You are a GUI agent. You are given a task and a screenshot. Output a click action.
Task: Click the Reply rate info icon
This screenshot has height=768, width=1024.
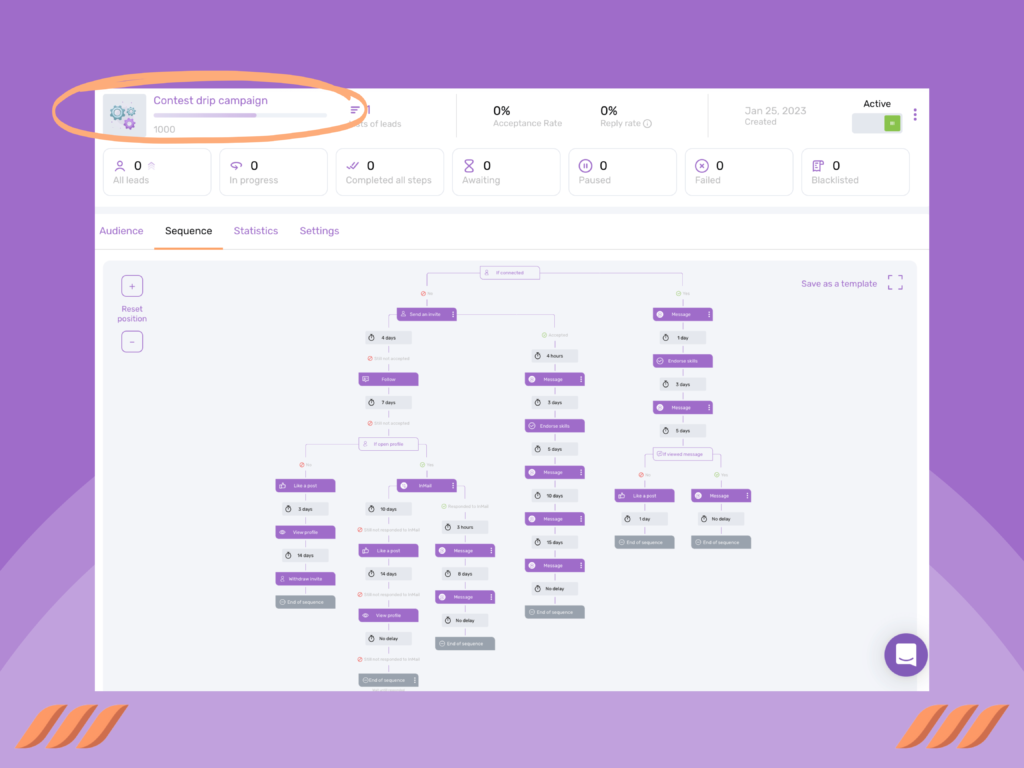click(647, 124)
